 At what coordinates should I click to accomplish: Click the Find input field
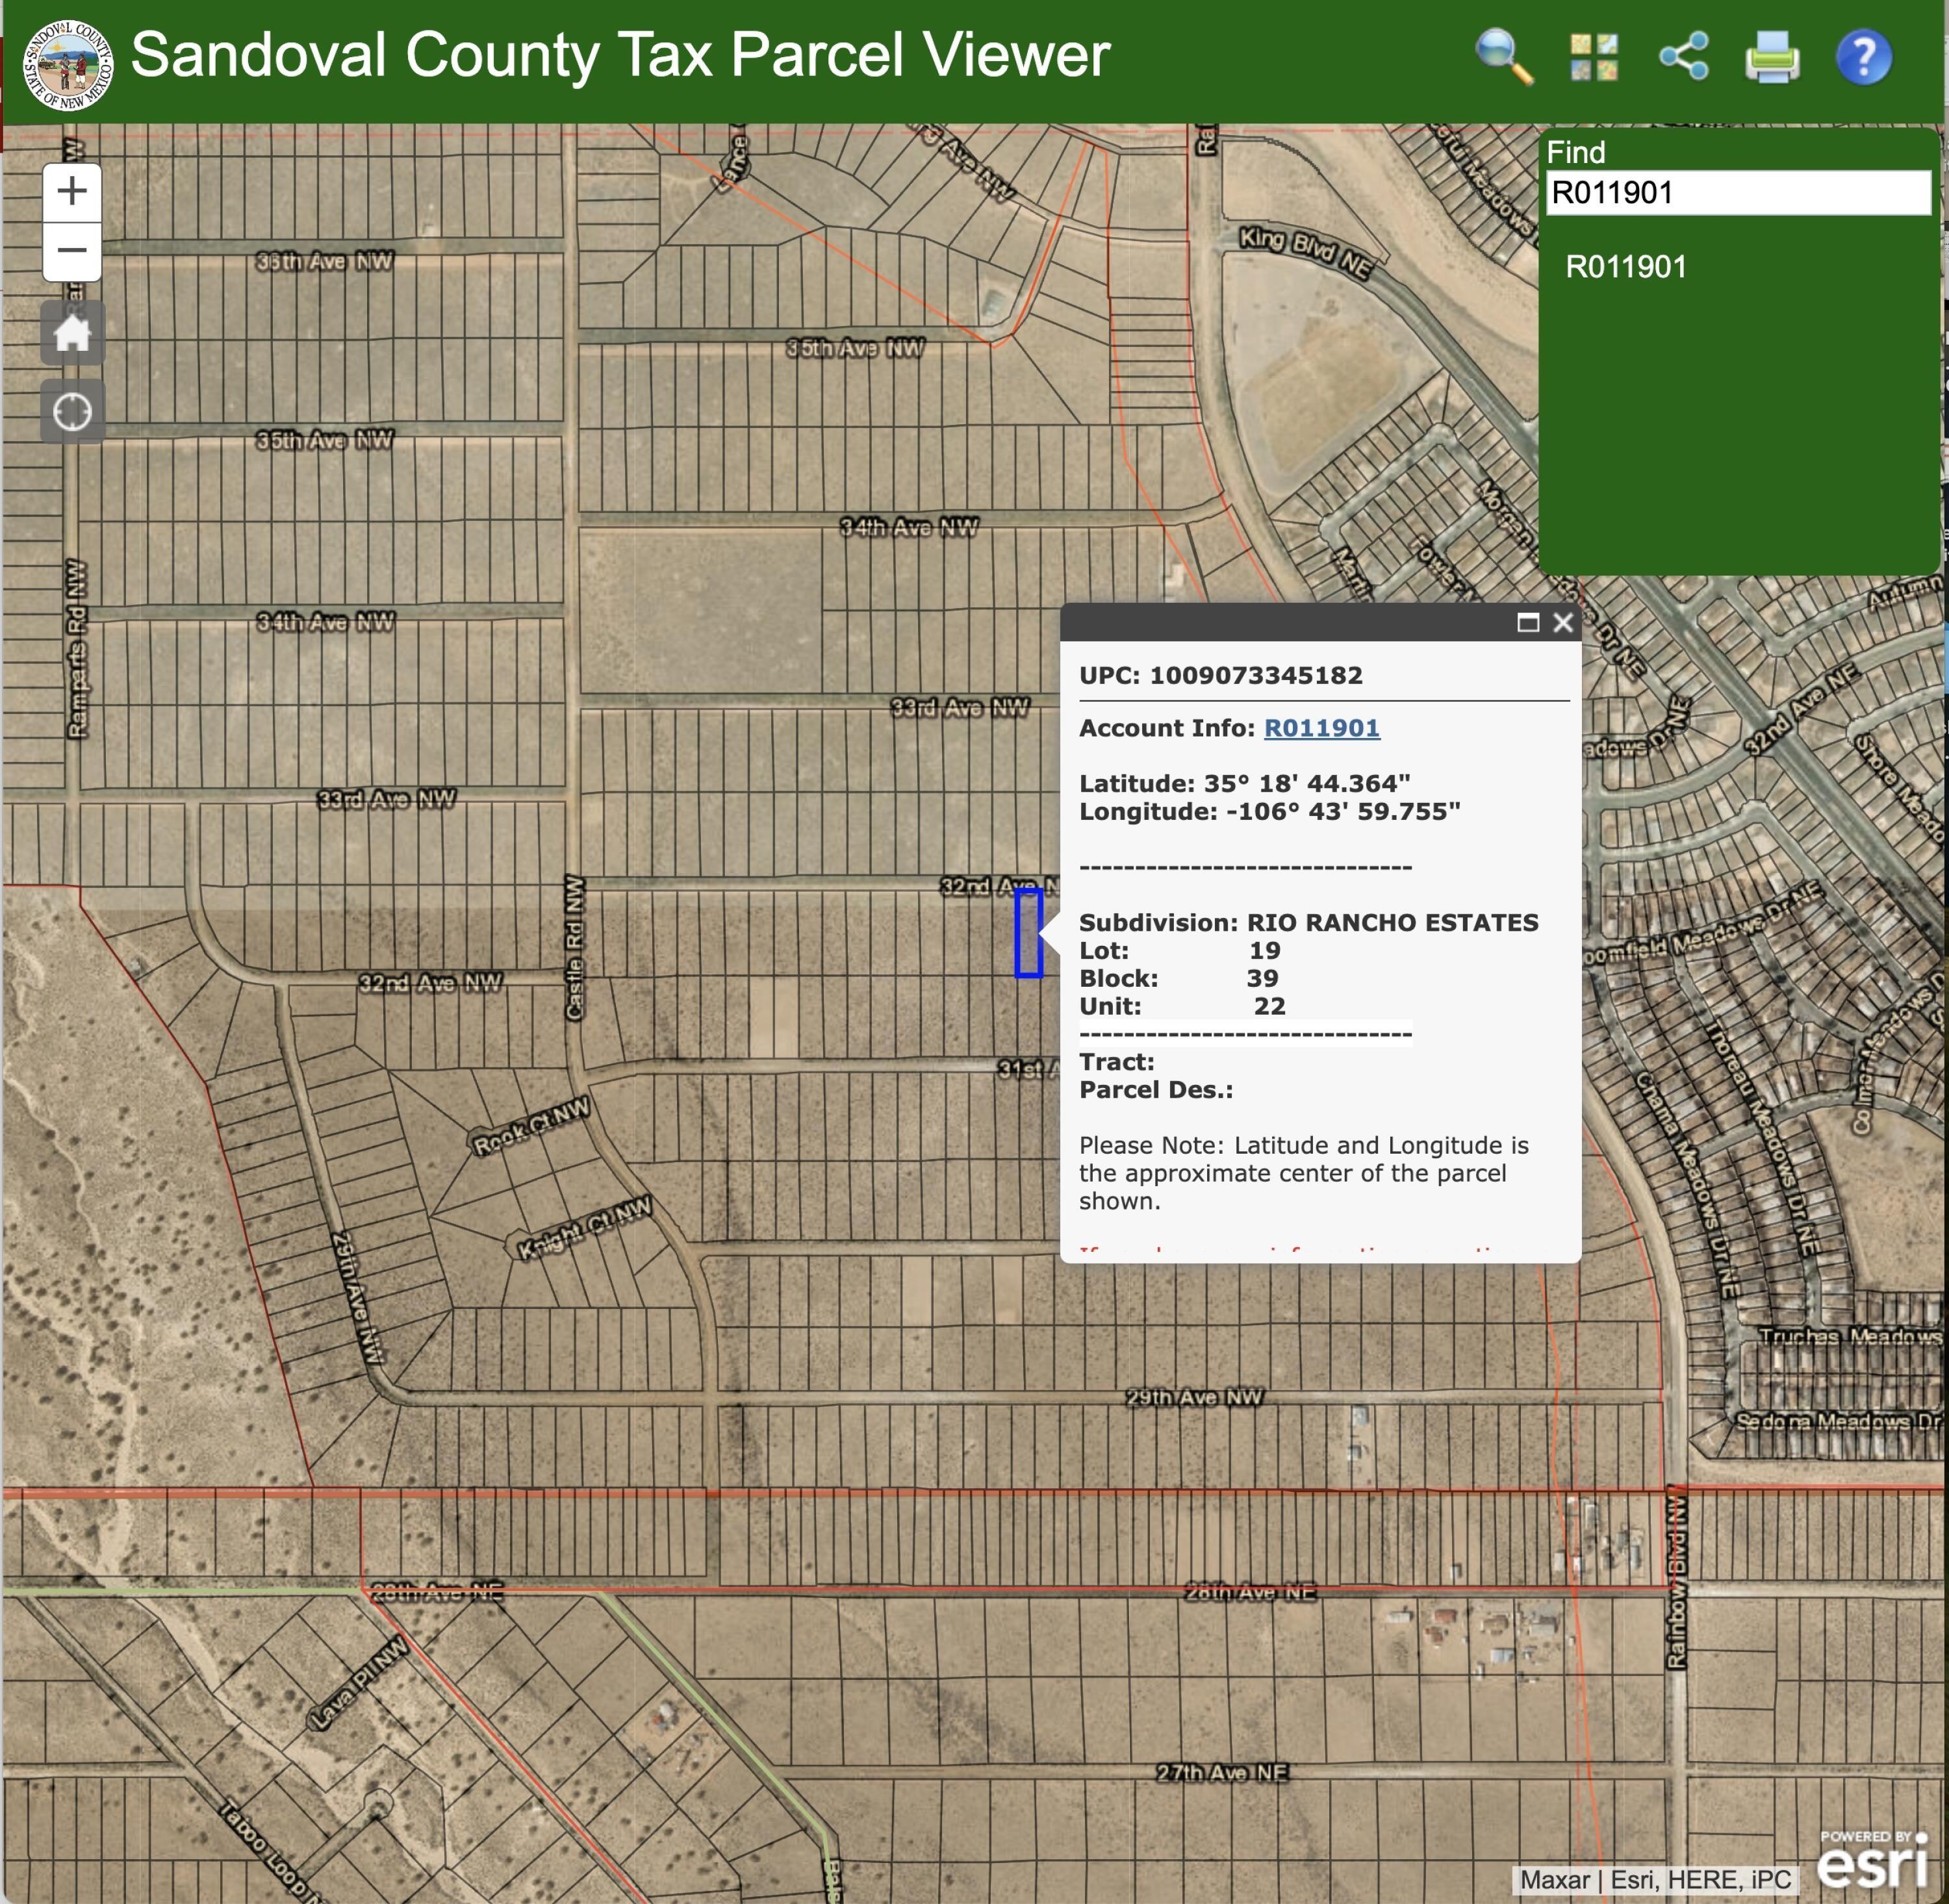[1738, 192]
